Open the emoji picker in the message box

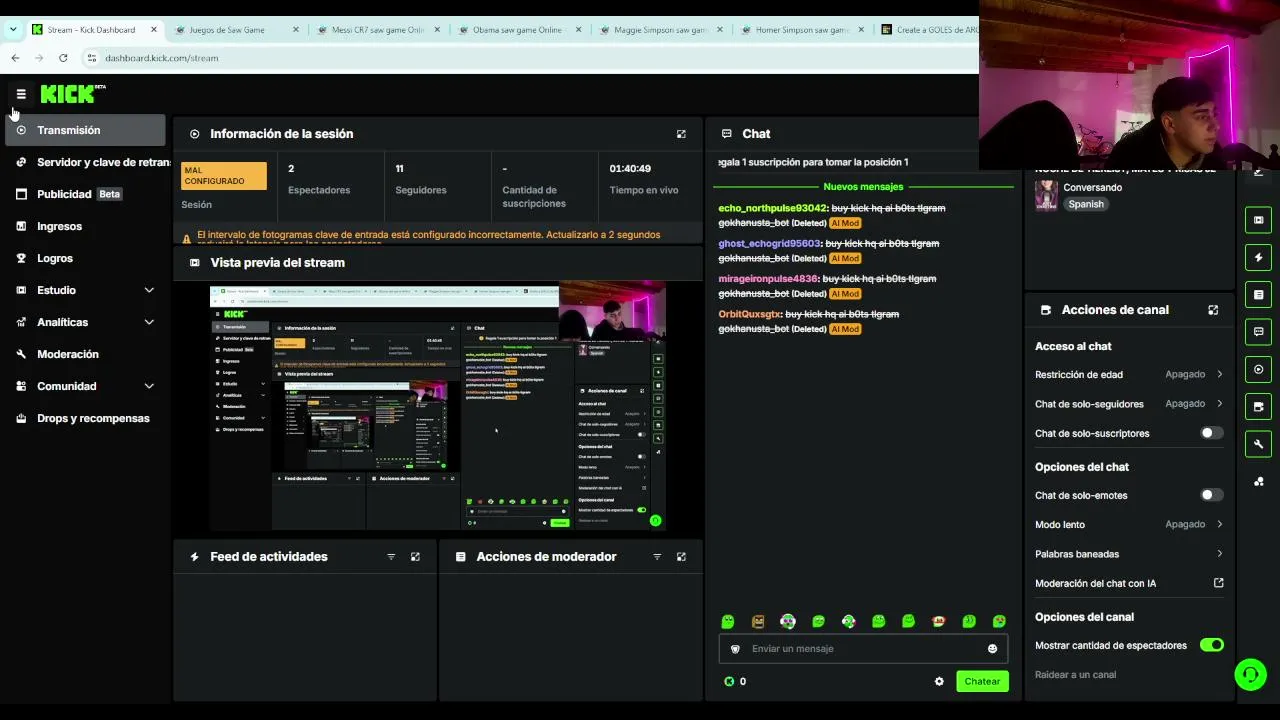(x=992, y=649)
